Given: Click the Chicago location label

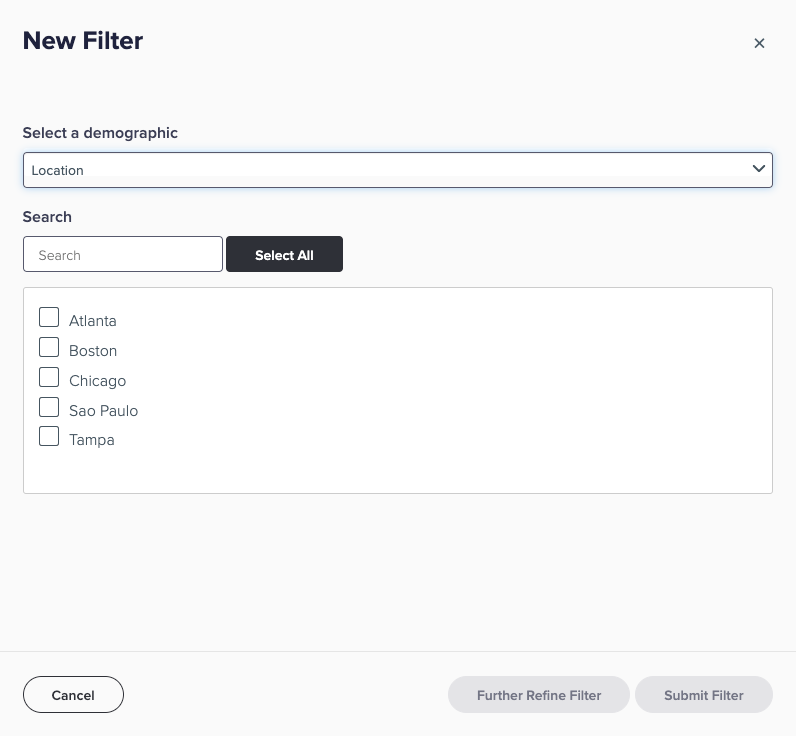Looking at the screenshot, I should tap(97, 381).
